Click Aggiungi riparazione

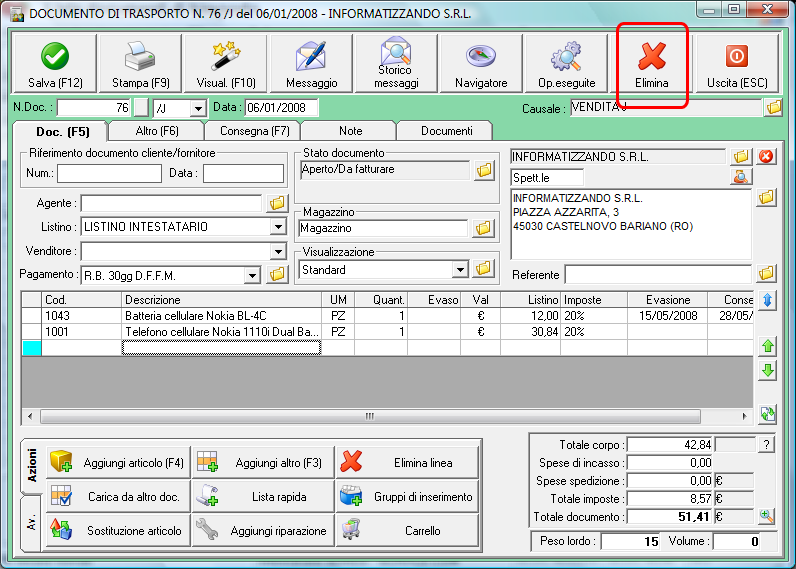pyautogui.click(x=263, y=530)
